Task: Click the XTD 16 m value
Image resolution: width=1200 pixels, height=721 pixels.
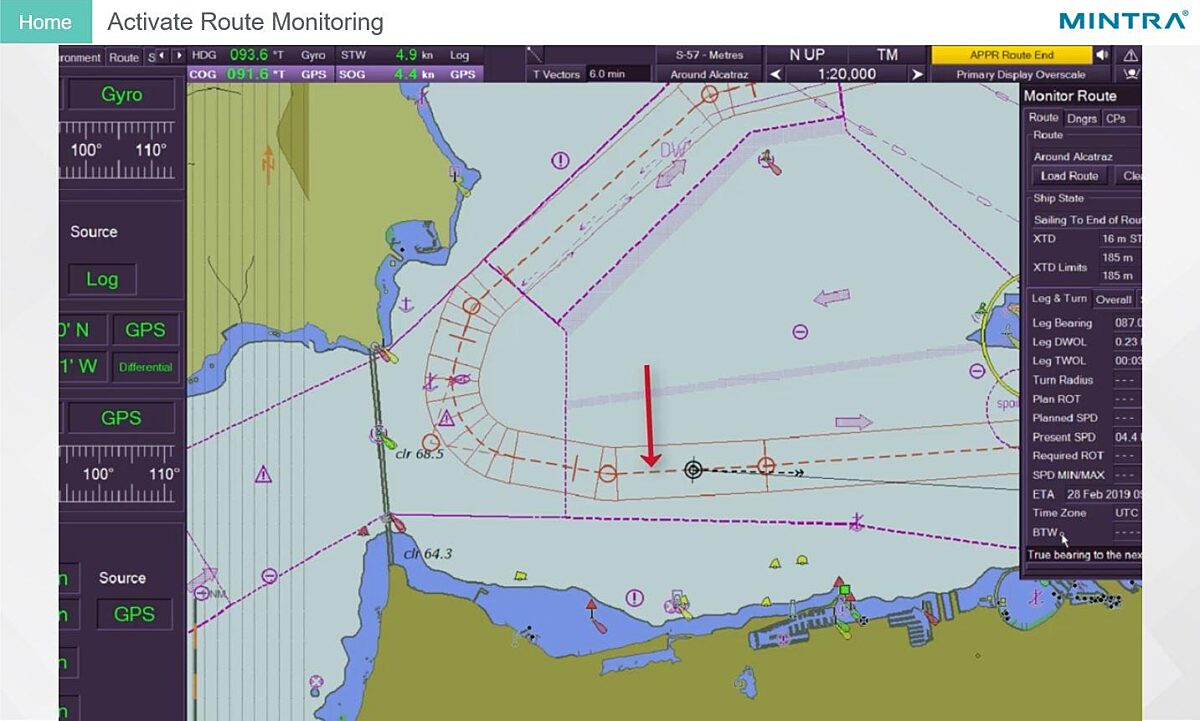Action: (1121, 239)
